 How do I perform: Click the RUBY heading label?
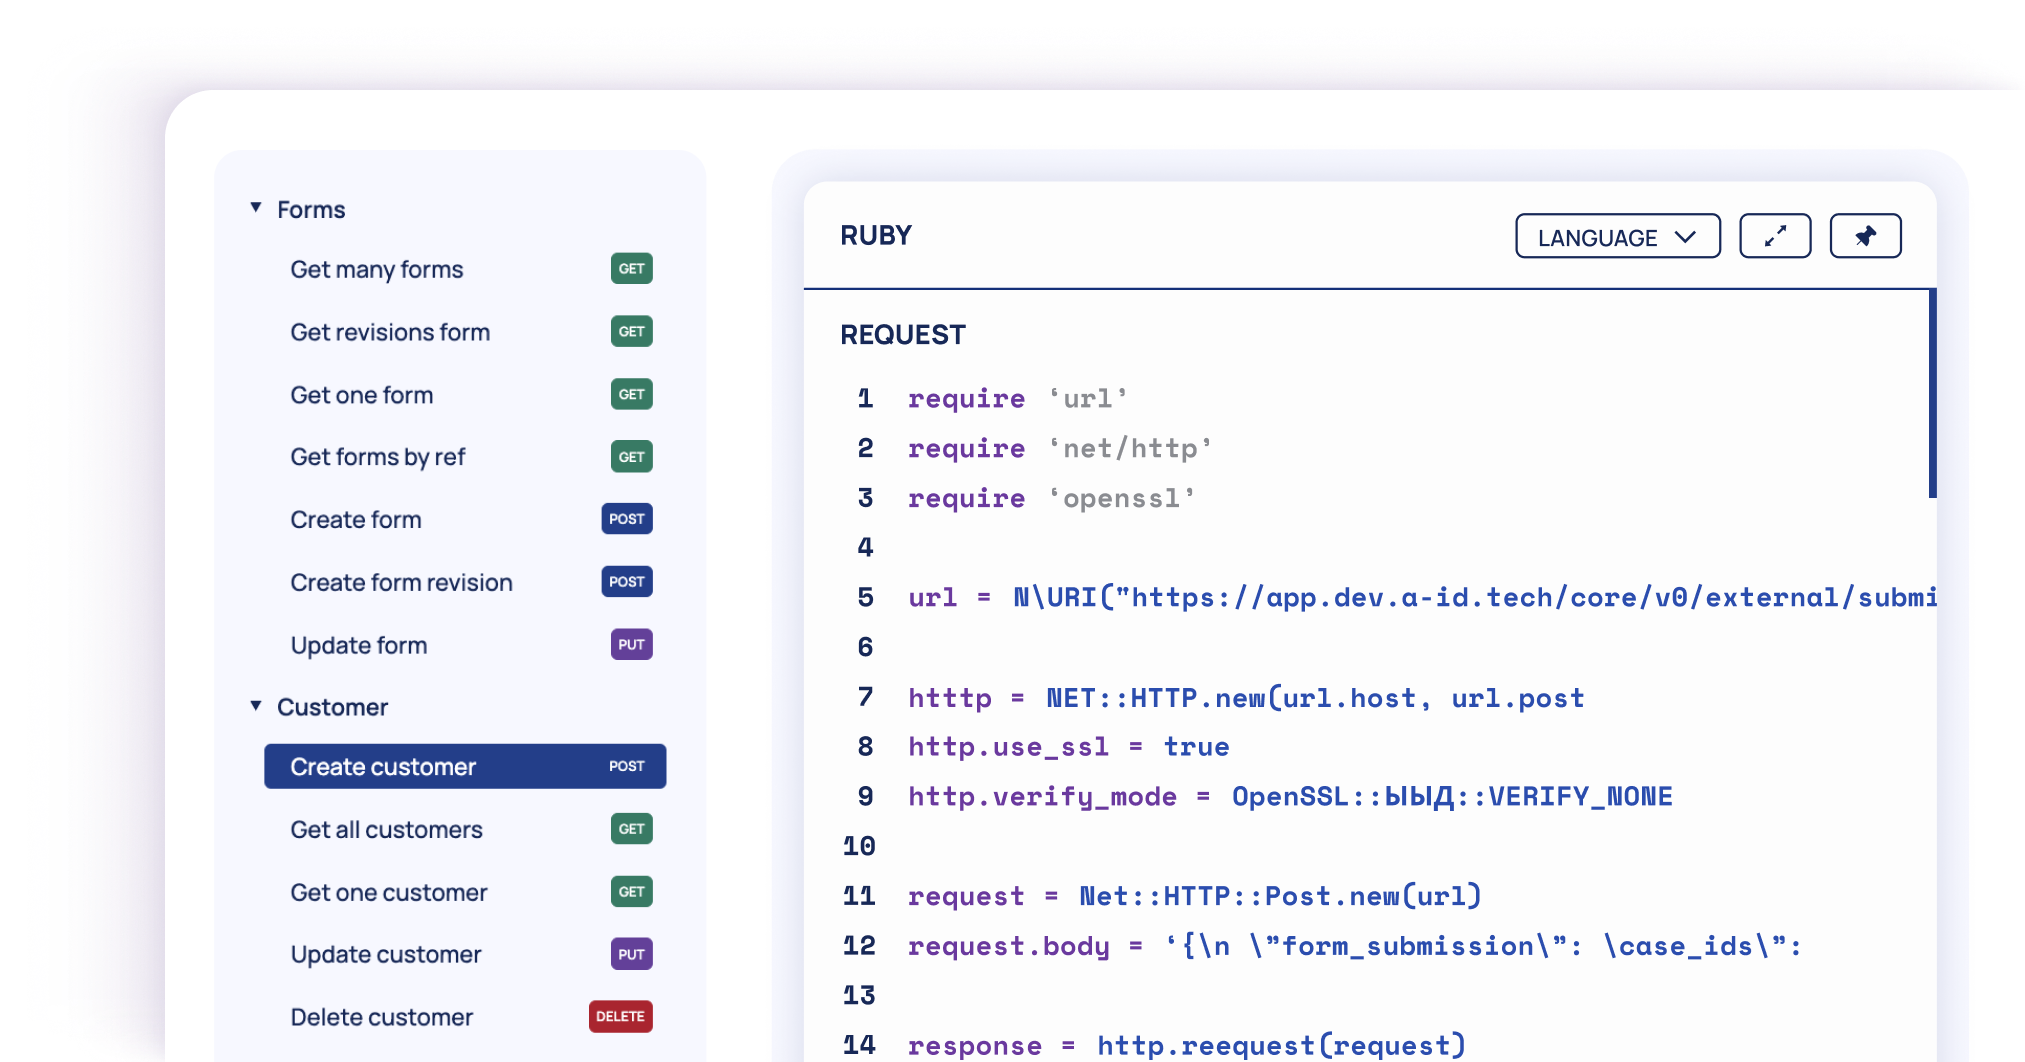click(876, 236)
